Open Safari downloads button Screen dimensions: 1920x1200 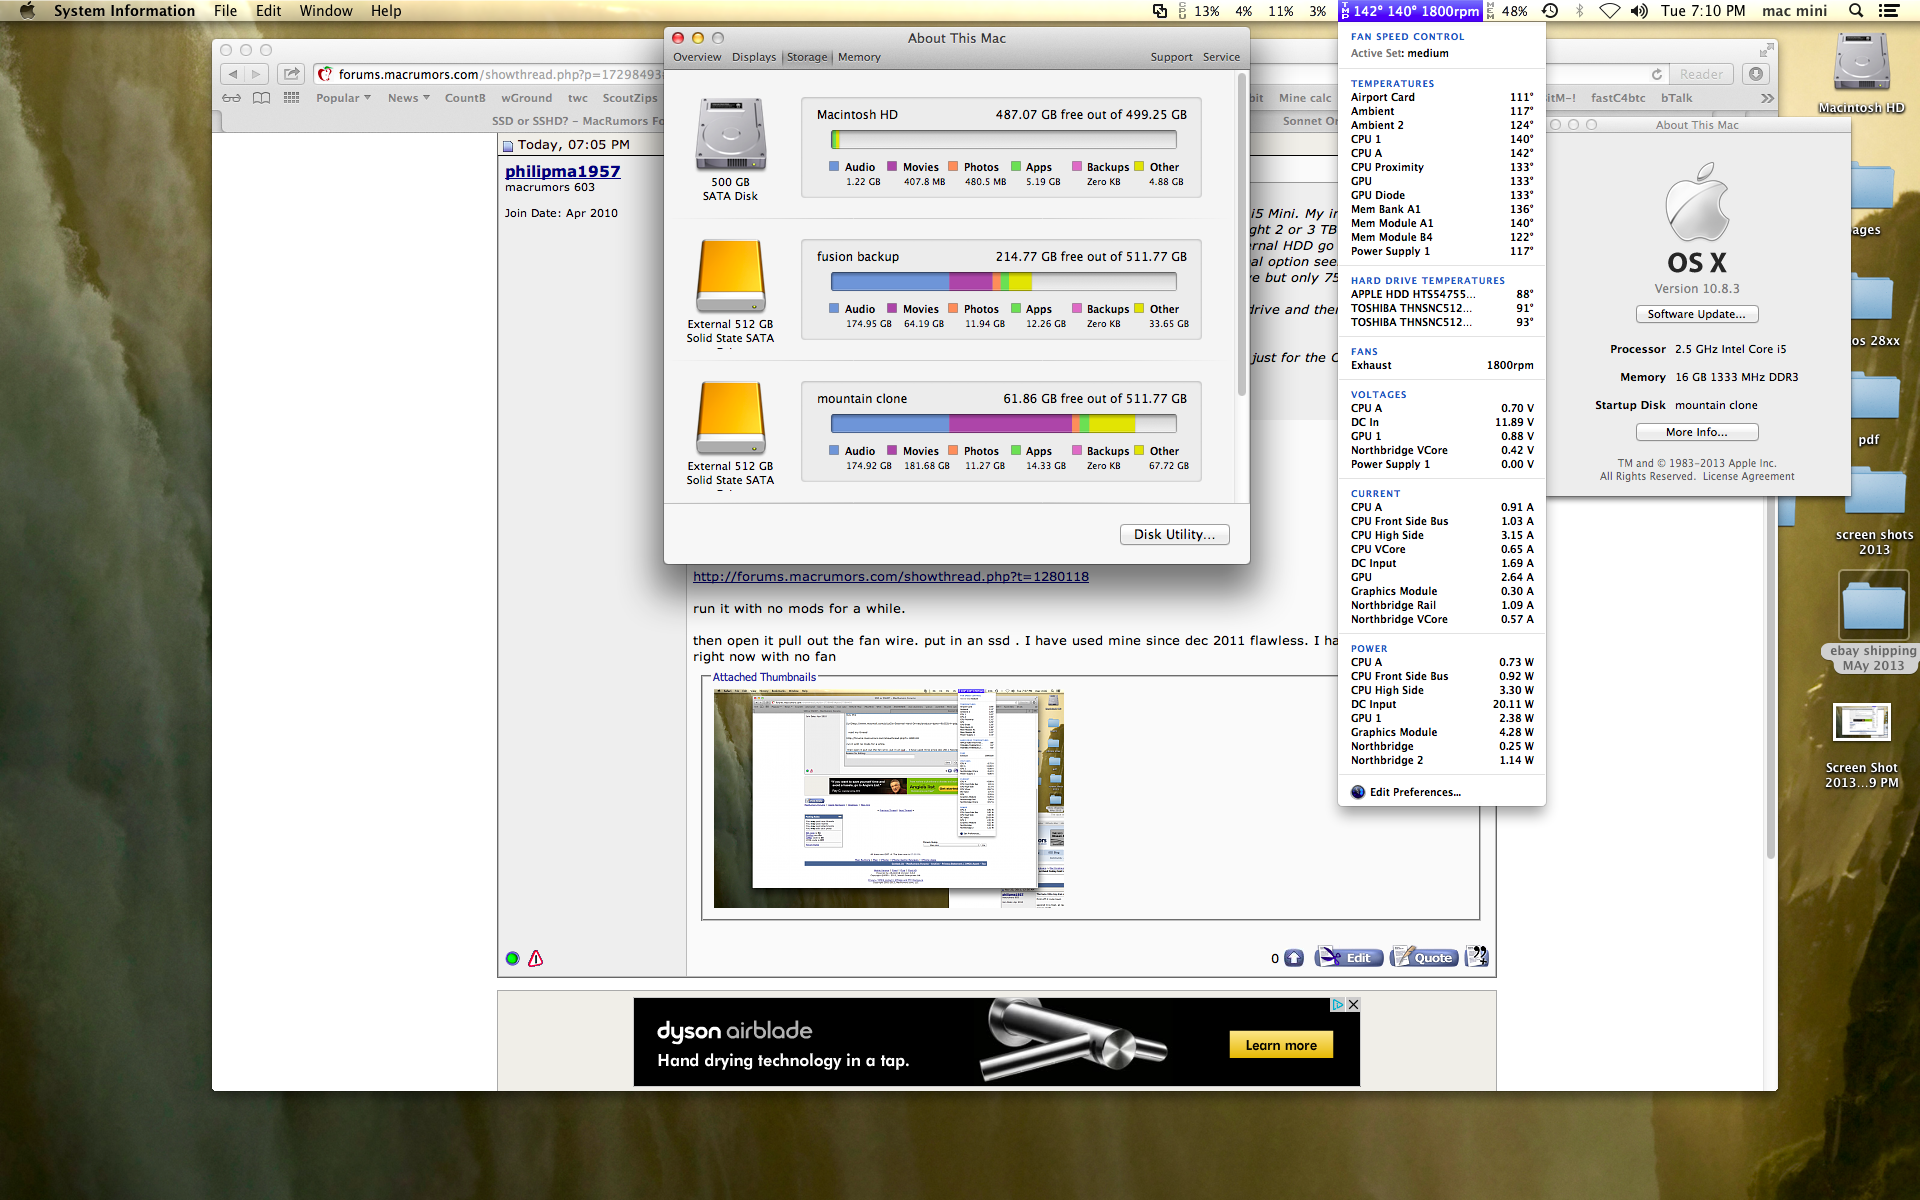1756,74
